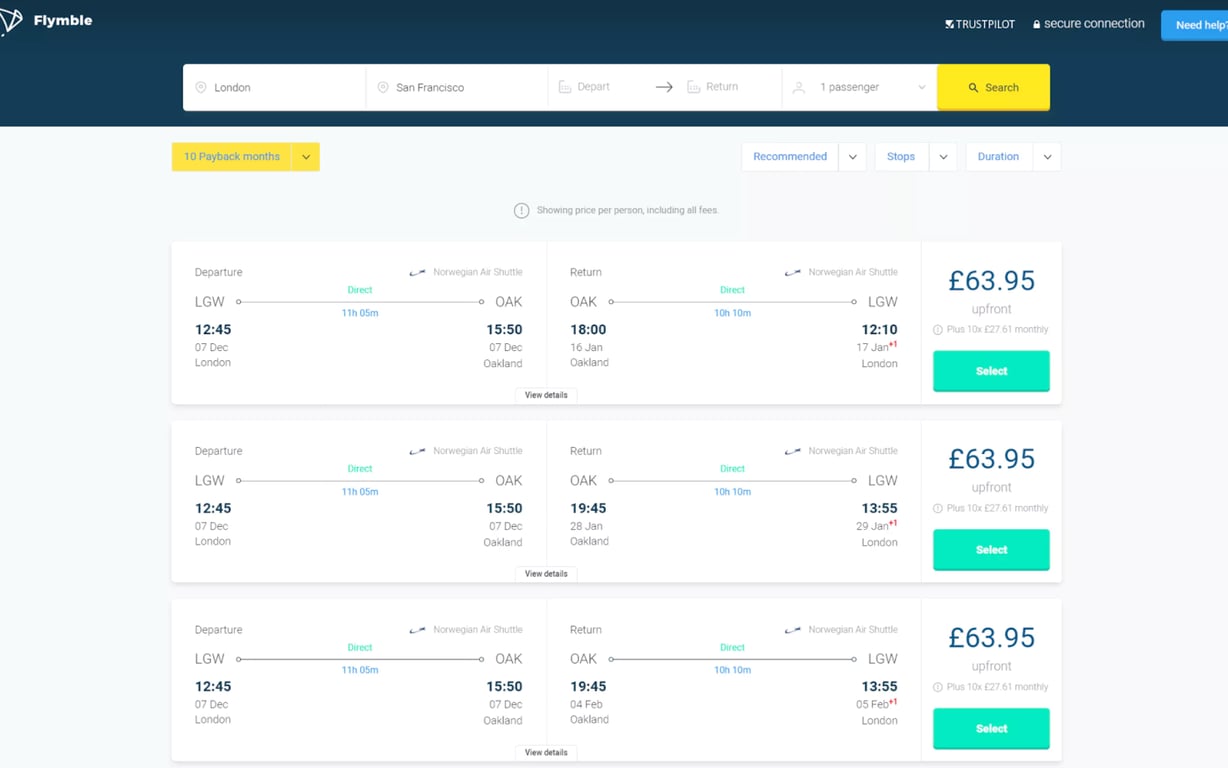View details of the 16 Jan return flight
This screenshot has width=1228, height=768.
pyautogui.click(x=546, y=395)
